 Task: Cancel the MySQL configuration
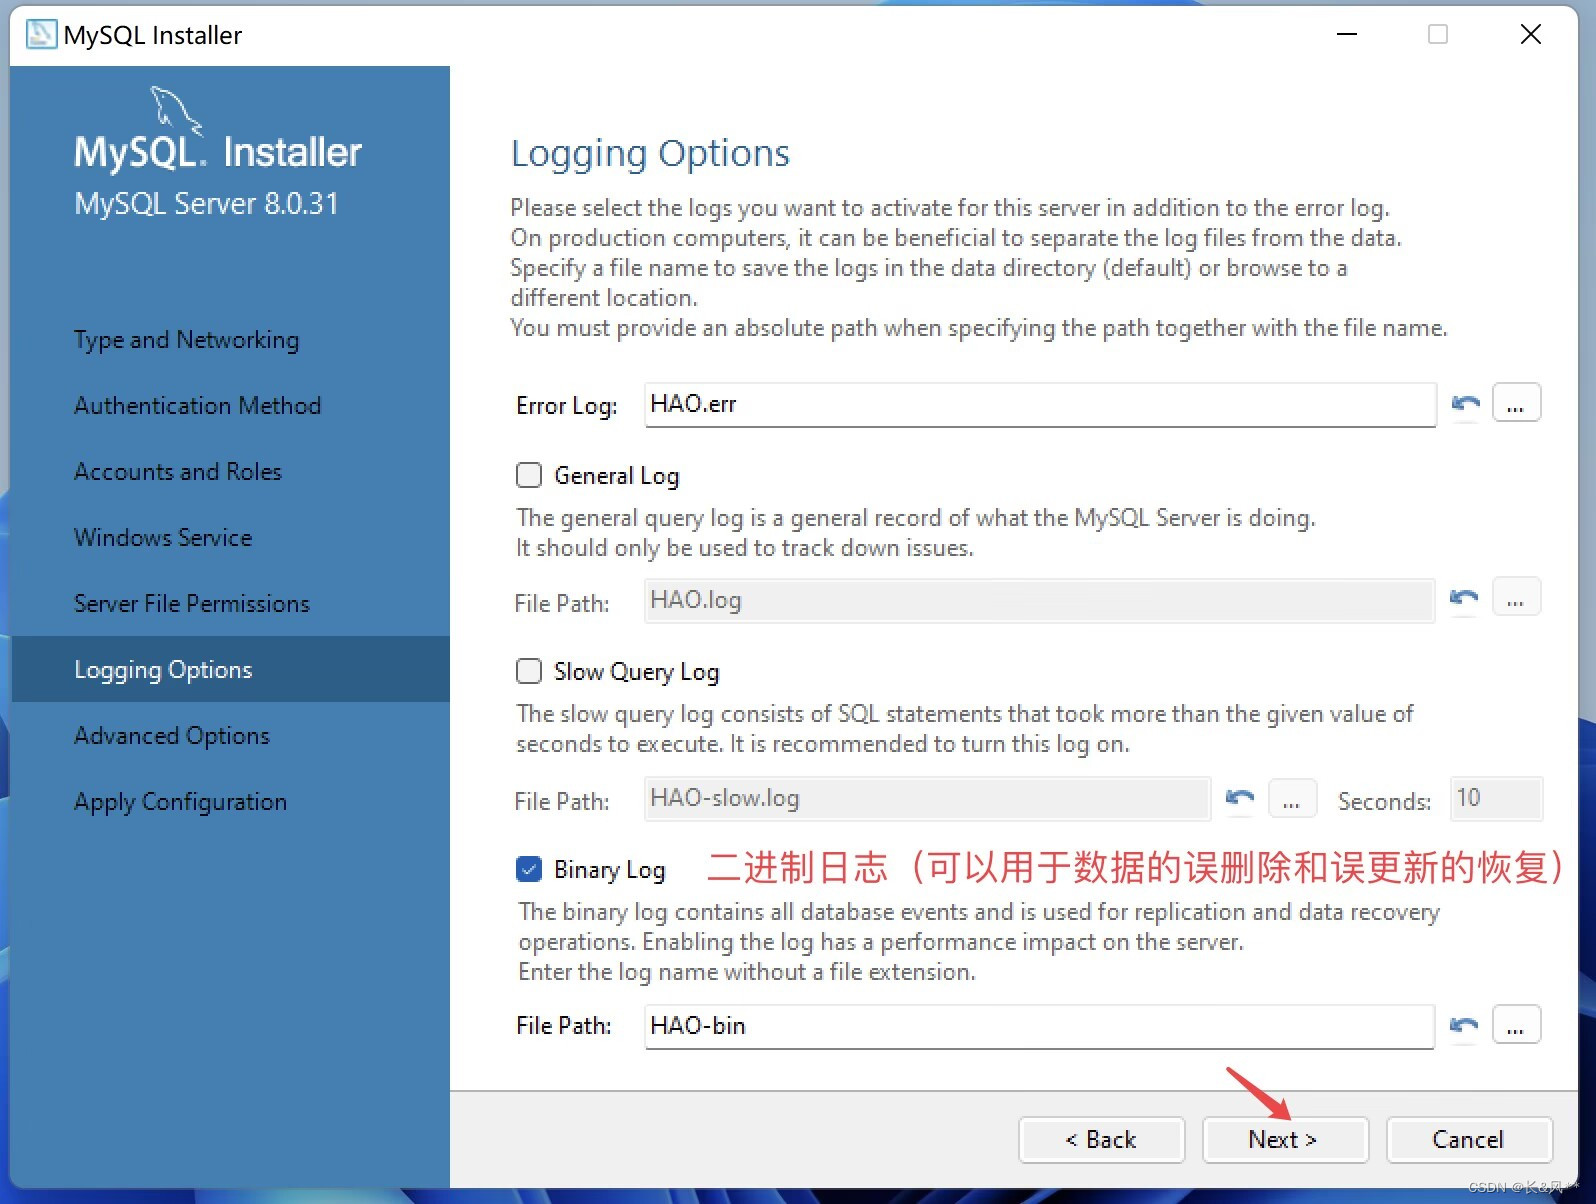coord(1469,1140)
